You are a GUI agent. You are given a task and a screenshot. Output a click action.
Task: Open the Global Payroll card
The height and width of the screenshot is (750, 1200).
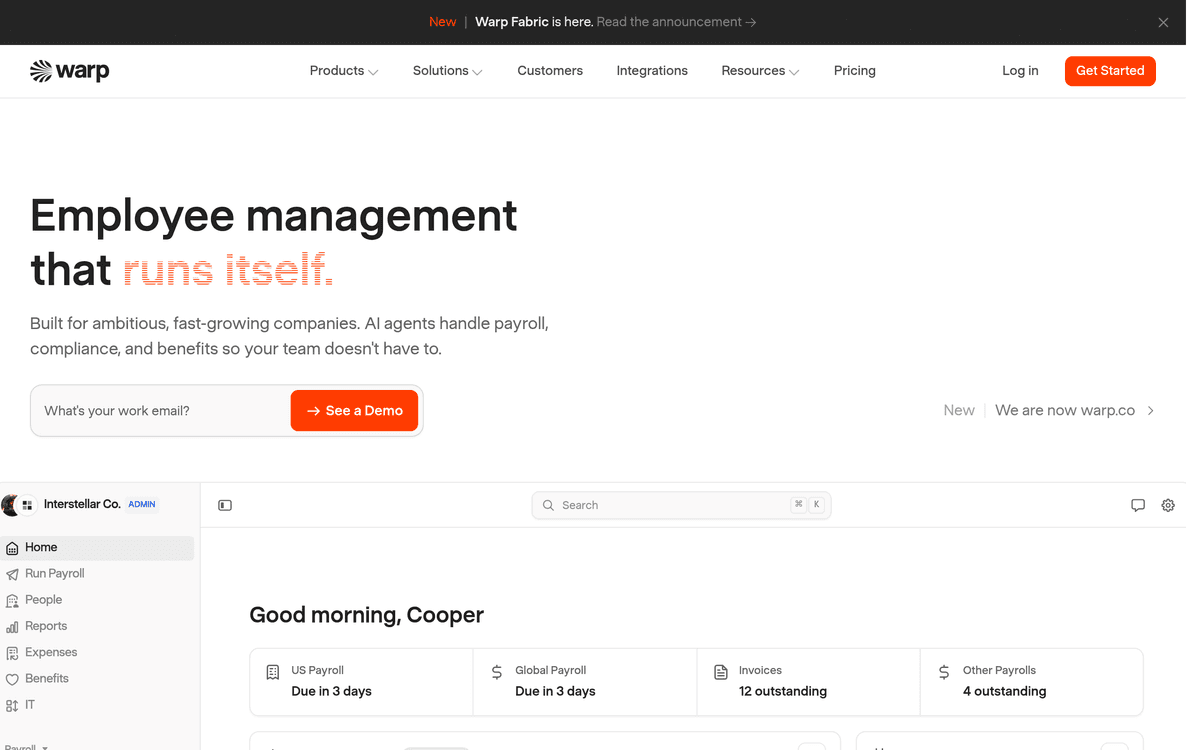click(585, 681)
